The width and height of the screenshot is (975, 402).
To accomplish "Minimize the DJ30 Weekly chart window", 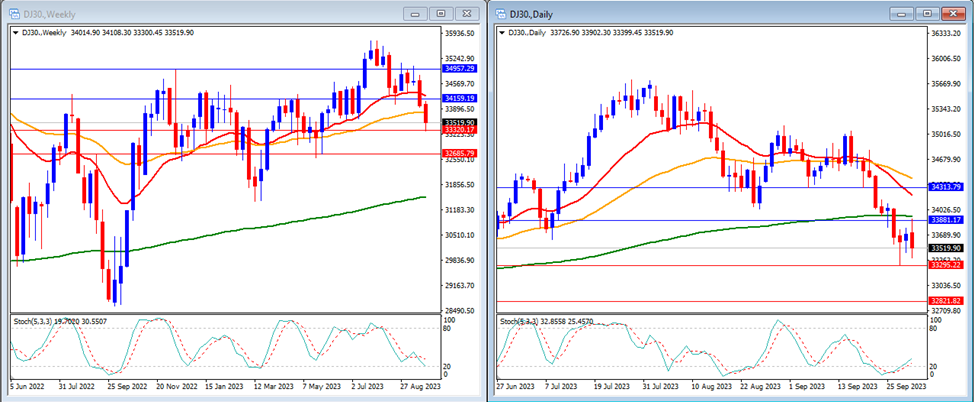I will [x=415, y=14].
